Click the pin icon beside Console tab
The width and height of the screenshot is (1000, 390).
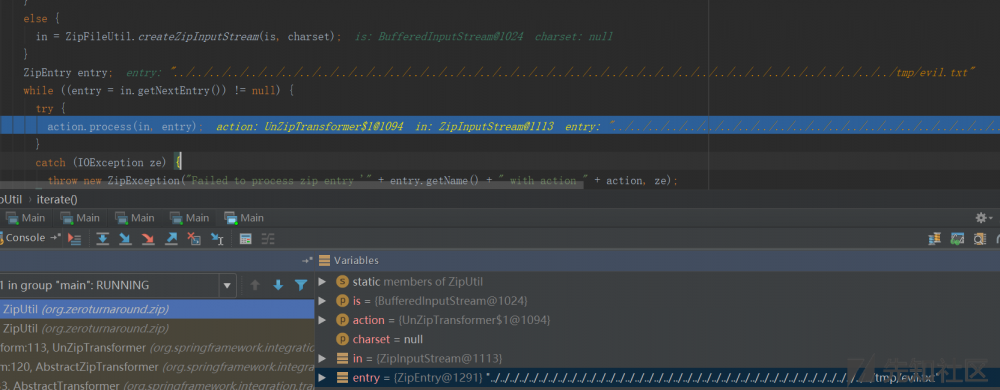point(55,238)
